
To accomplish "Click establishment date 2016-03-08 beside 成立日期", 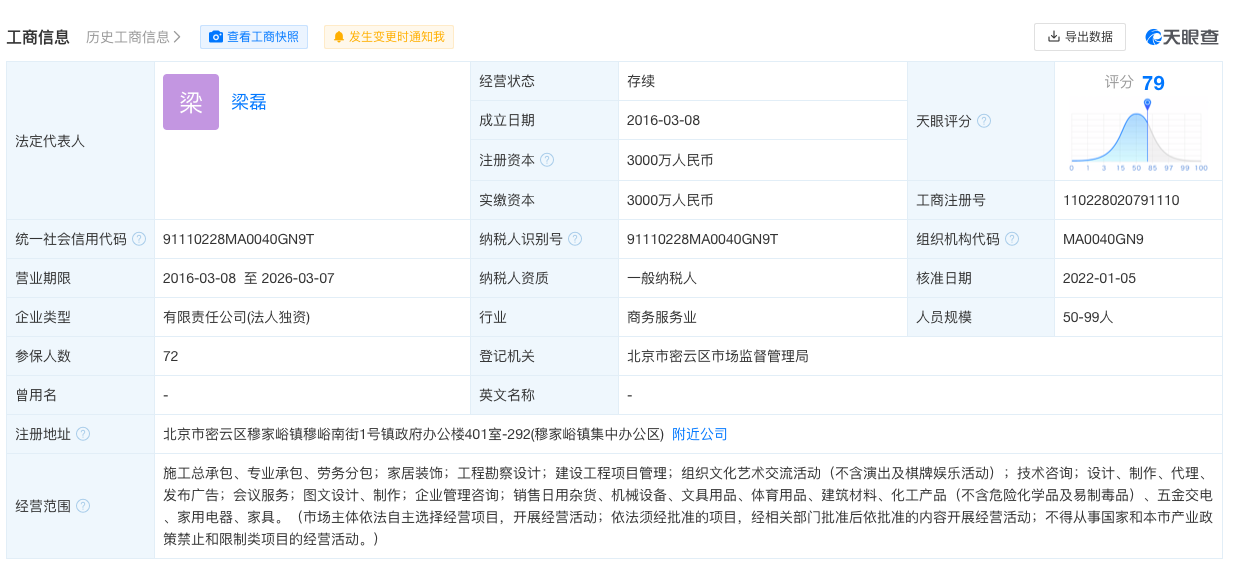I will click(663, 121).
